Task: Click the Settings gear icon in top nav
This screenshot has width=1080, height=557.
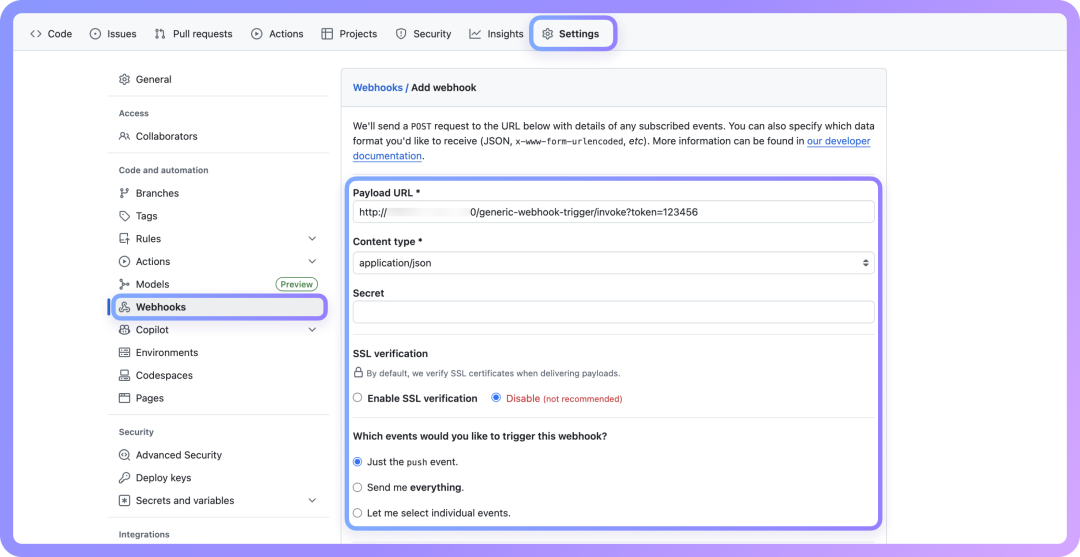Action: (548, 34)
